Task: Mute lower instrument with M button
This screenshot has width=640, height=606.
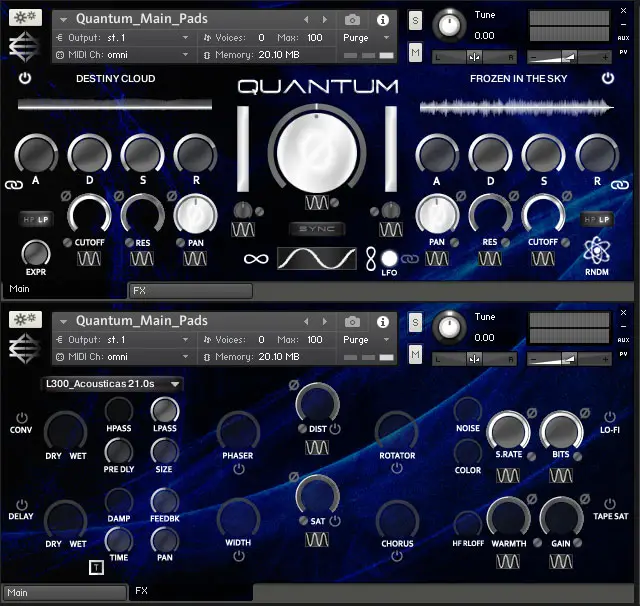Action: [x=415, y=355]
